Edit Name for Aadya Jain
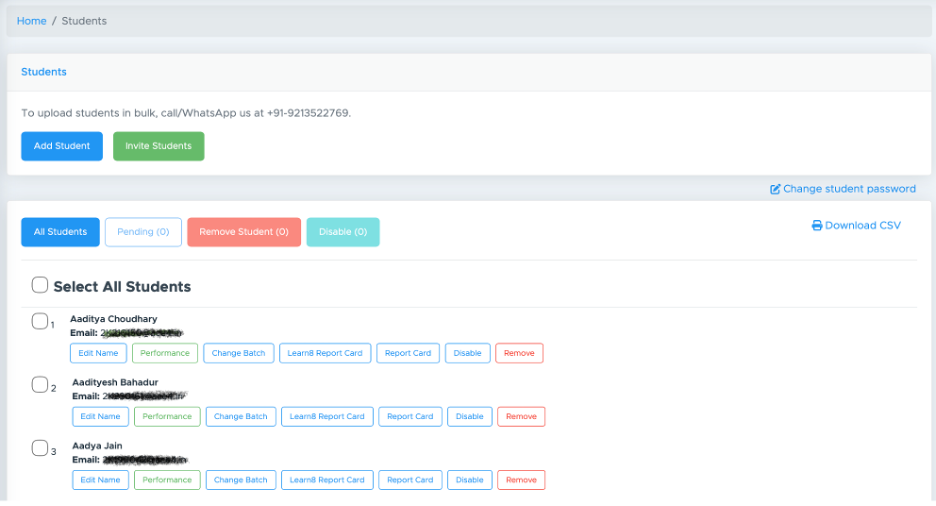The image size is (936, 506). 101,480
